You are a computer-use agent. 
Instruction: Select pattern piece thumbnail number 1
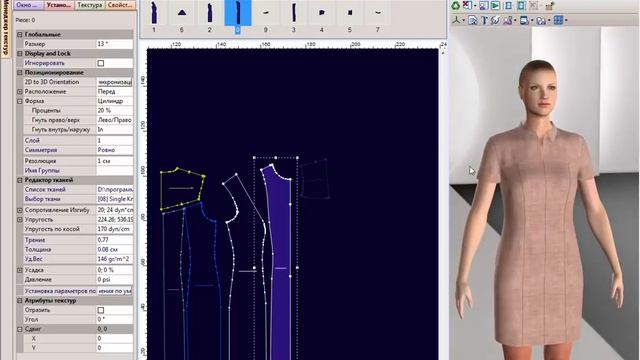pyautogui.click(x=154, y=13)
